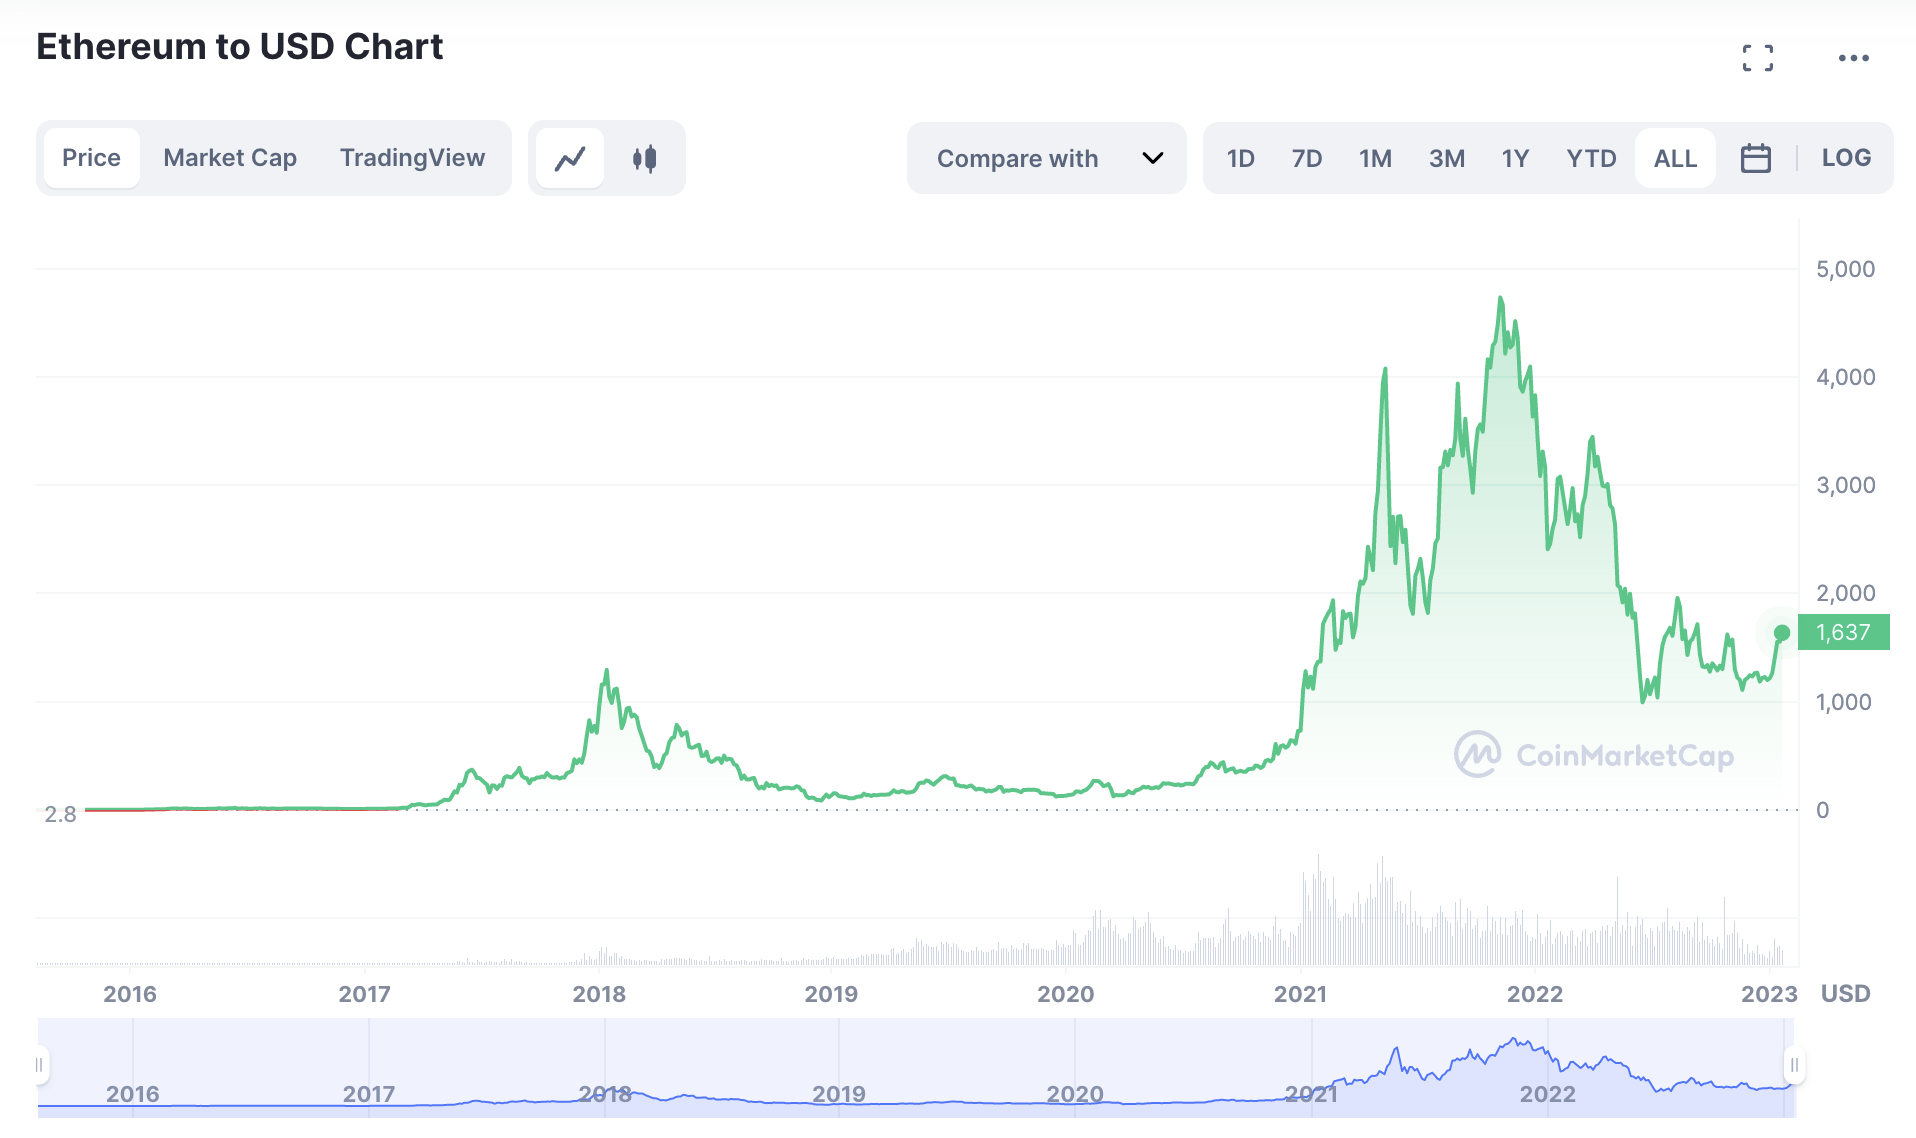
Task: Choose the YTD time range button
Action: 1591,158
